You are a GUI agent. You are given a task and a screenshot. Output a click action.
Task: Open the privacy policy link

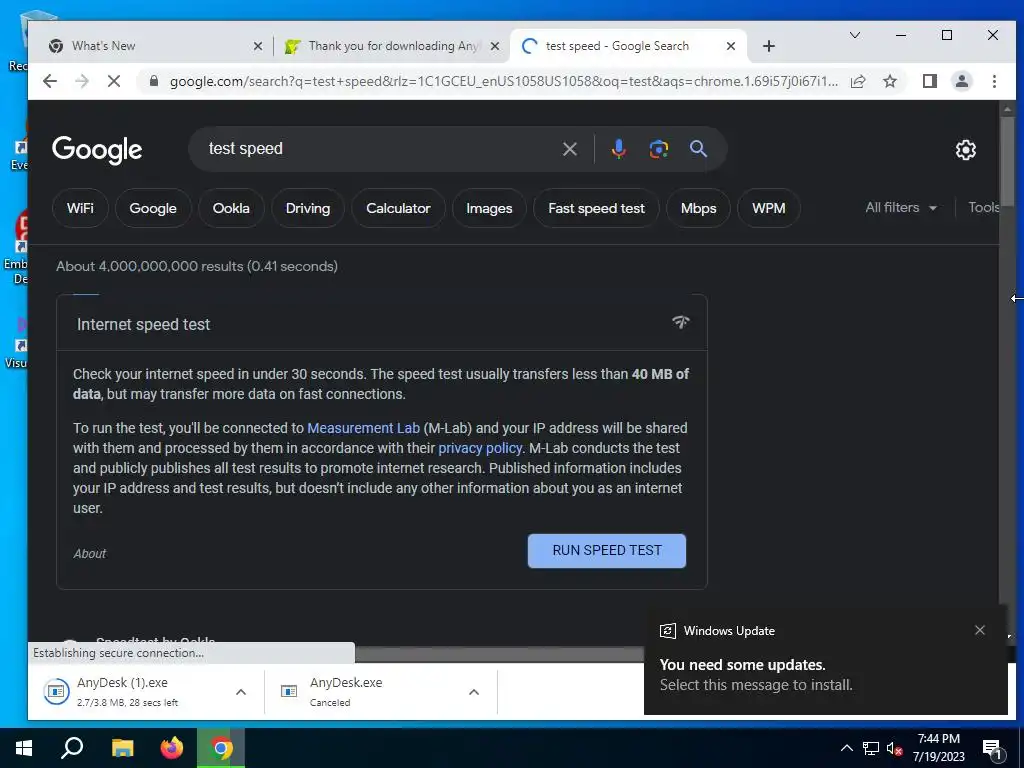click(x=480, y=448)
